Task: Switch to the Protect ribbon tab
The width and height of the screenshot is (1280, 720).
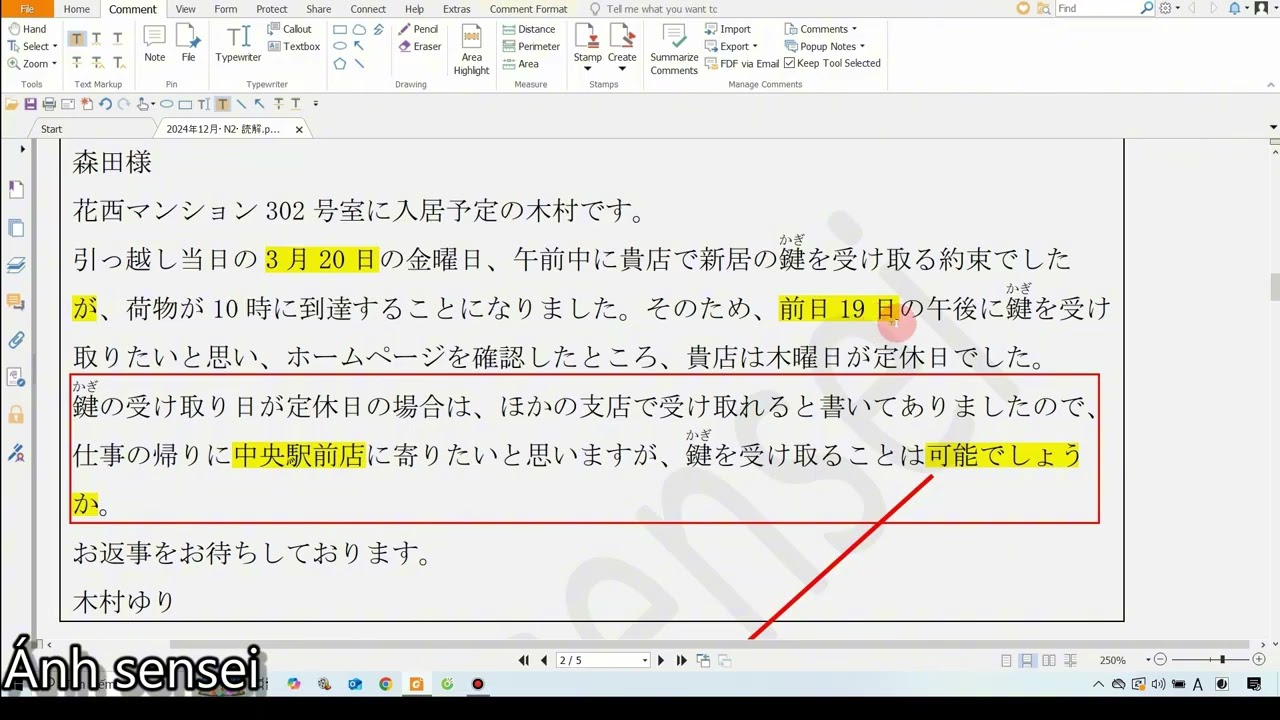Action: (x=271, y=9)
